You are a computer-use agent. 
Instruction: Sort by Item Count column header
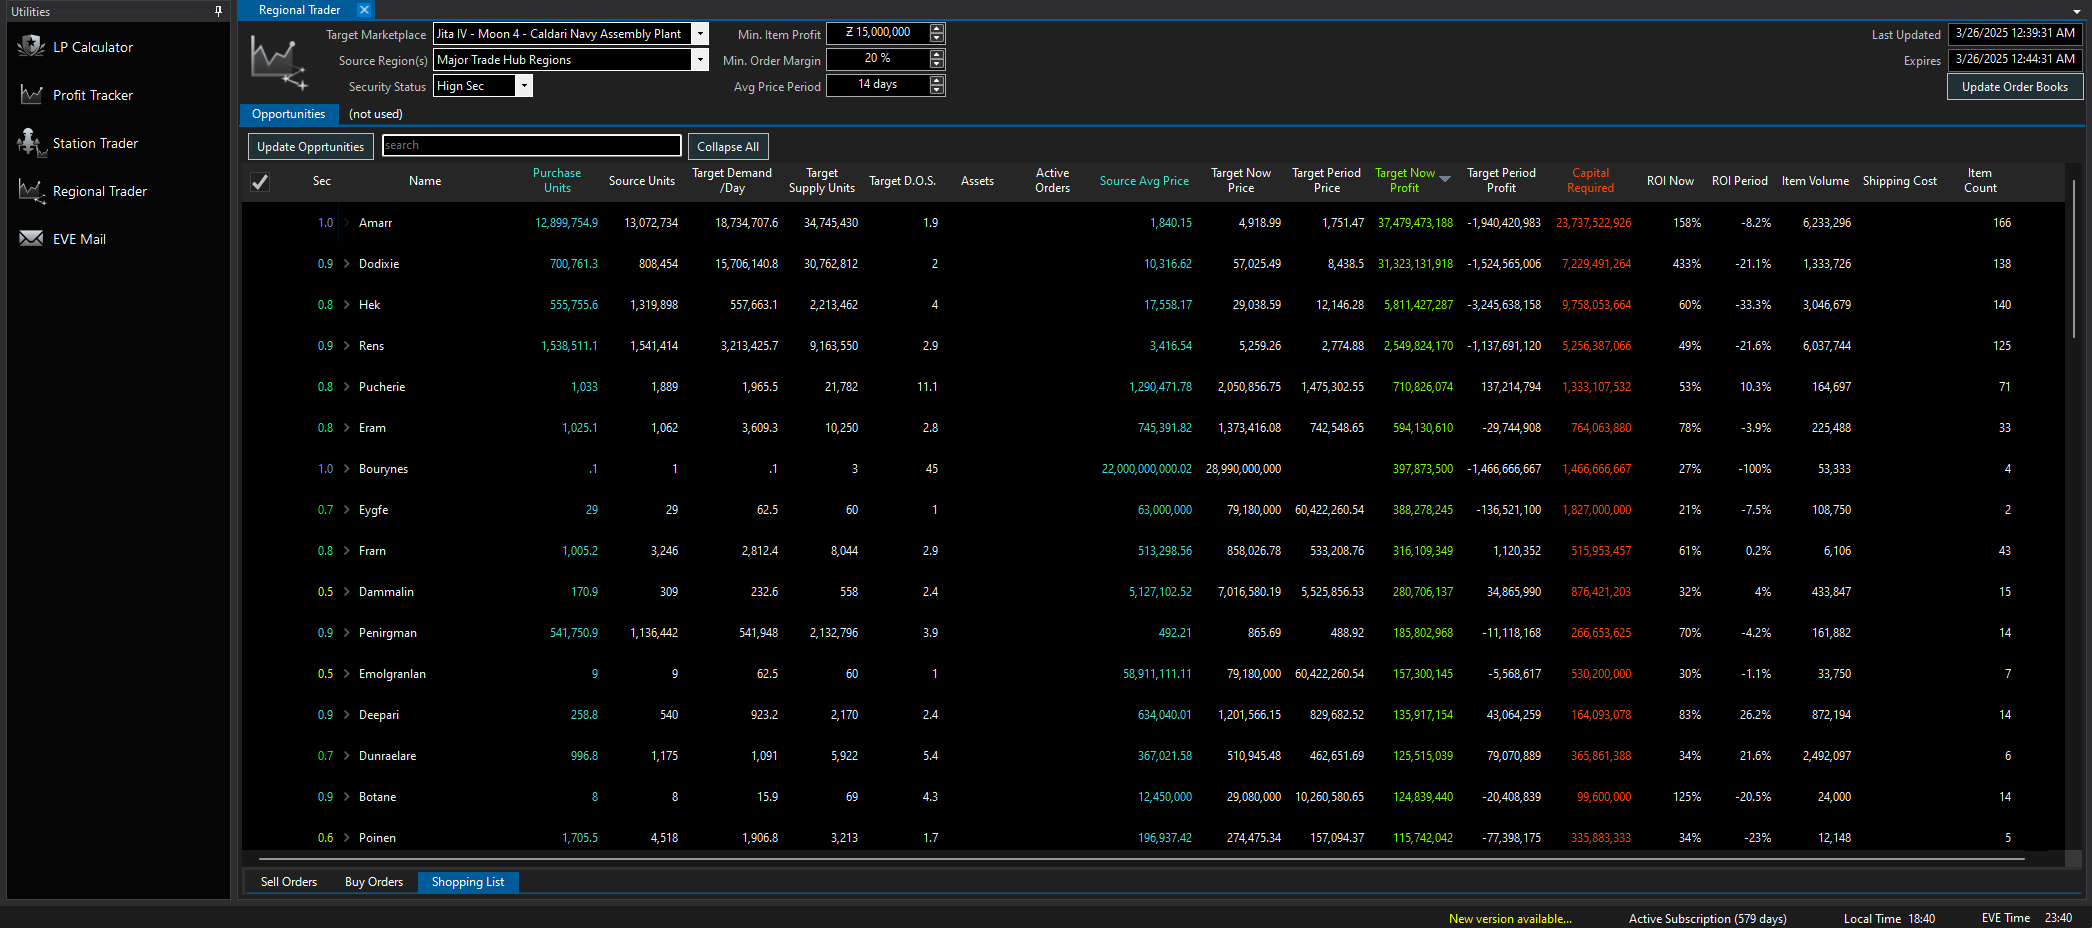point(1980,180)
